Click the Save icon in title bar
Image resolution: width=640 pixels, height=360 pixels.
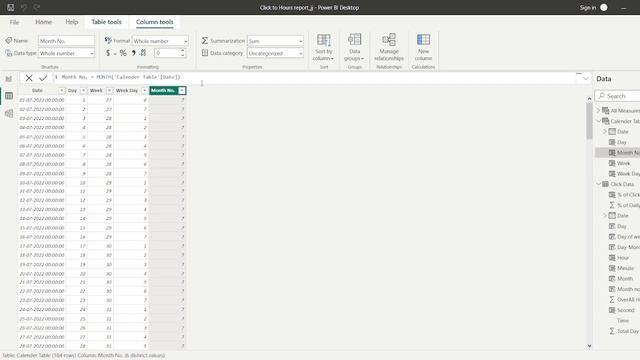[x=11, y=7]
